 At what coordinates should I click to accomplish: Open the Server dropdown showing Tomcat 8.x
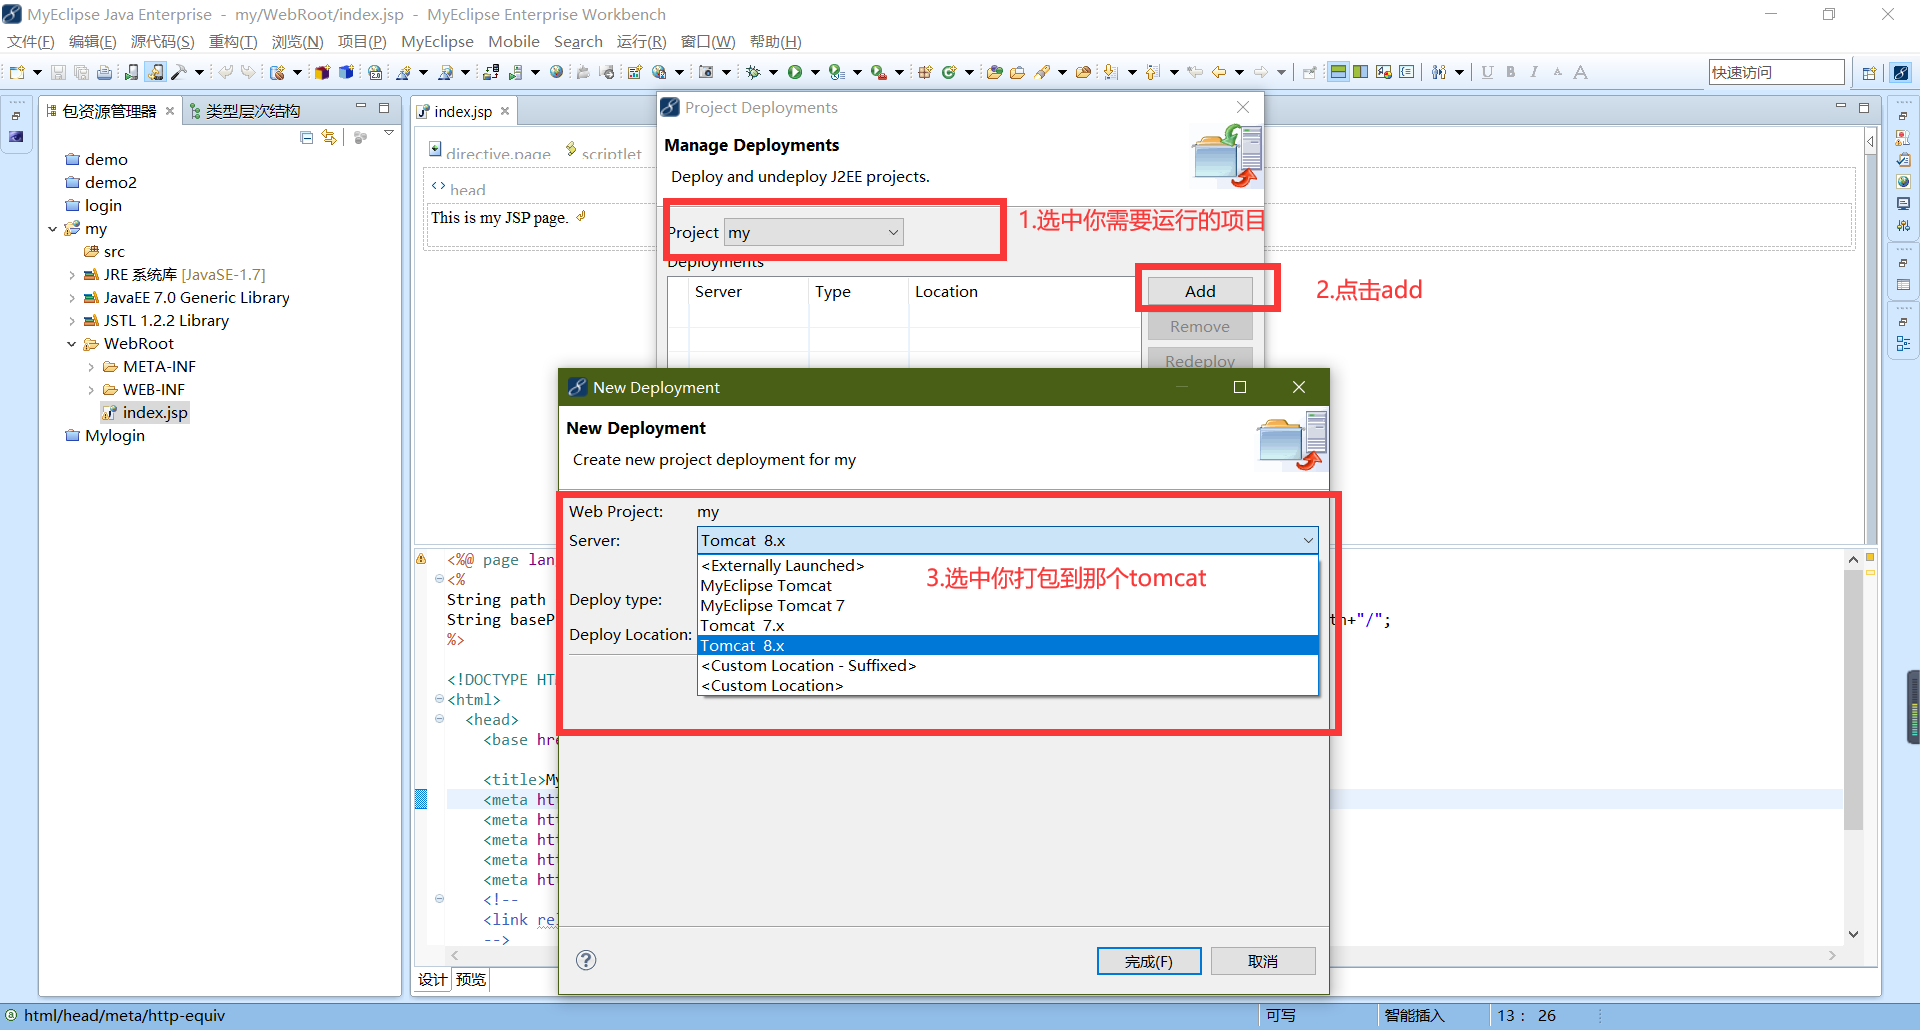click(x=1008, y=540)
